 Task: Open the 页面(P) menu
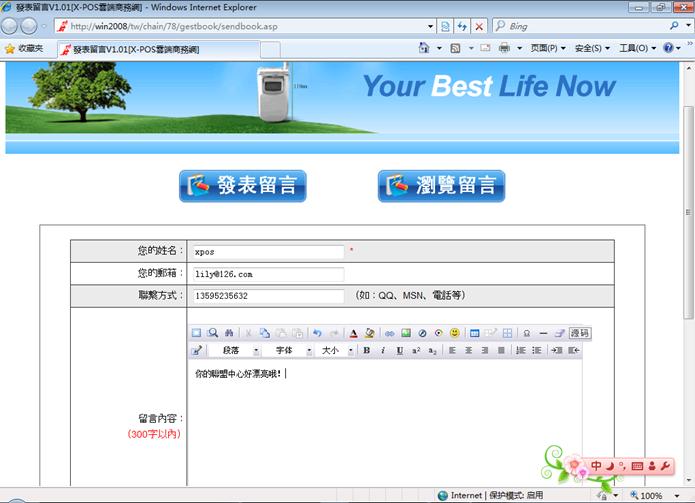(x=547, y=48)
